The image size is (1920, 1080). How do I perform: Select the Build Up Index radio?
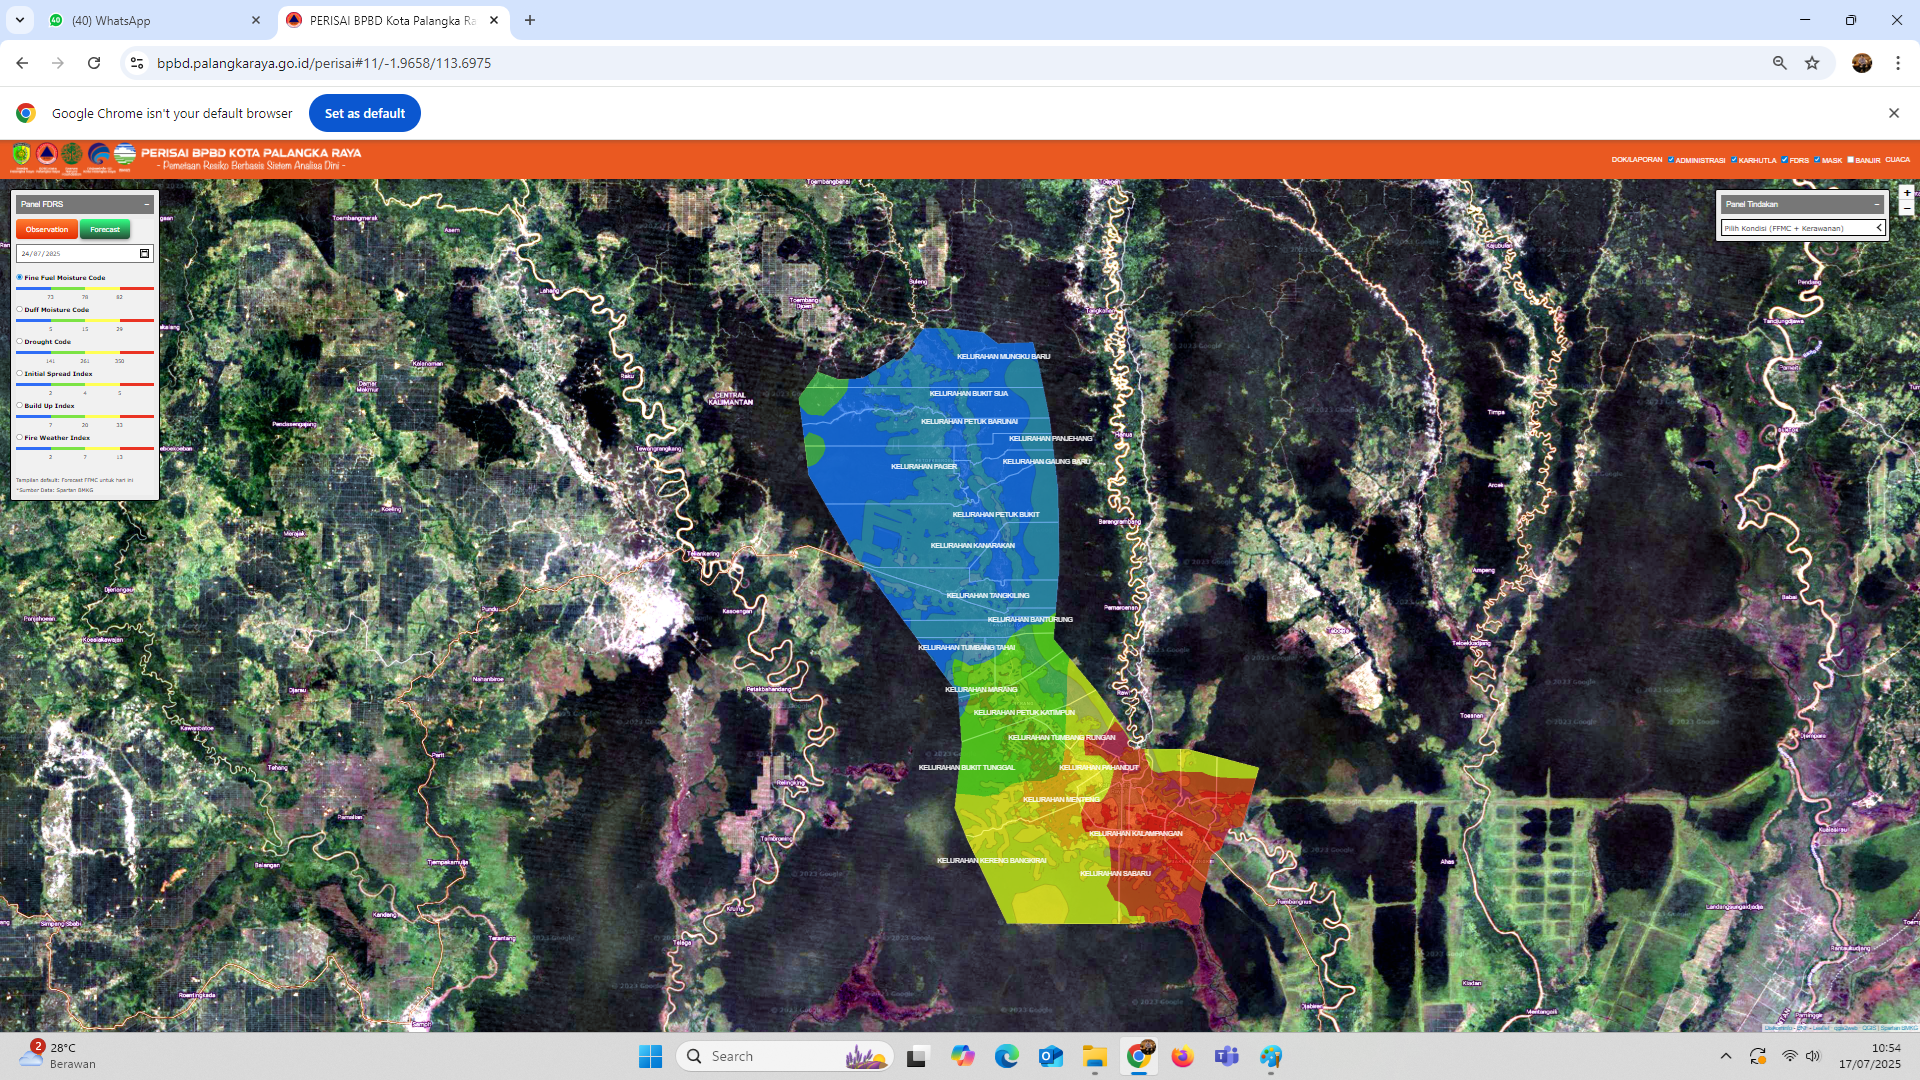[x=19, y=405]
